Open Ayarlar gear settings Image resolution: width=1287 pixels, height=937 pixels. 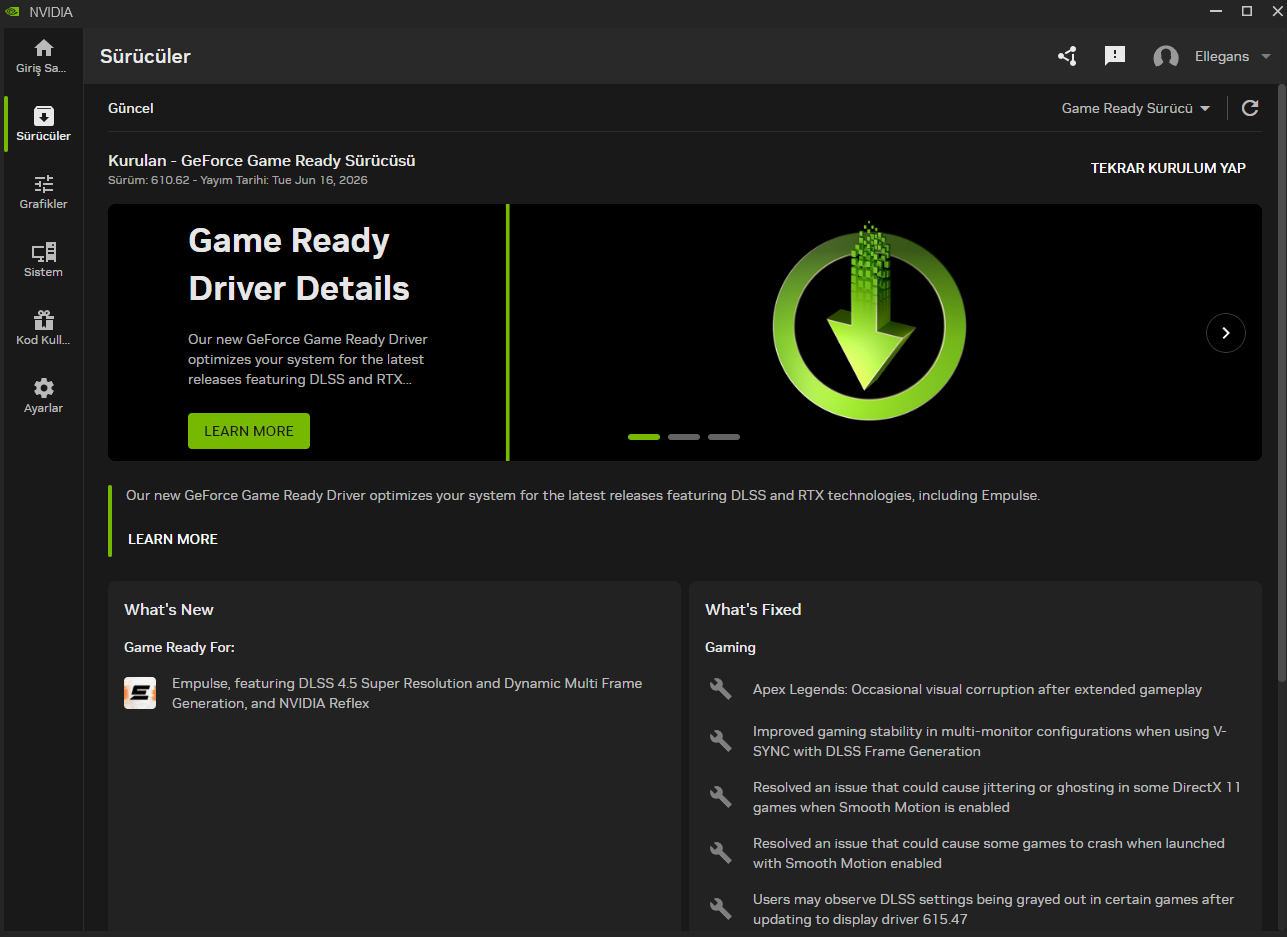coord(43,396)
